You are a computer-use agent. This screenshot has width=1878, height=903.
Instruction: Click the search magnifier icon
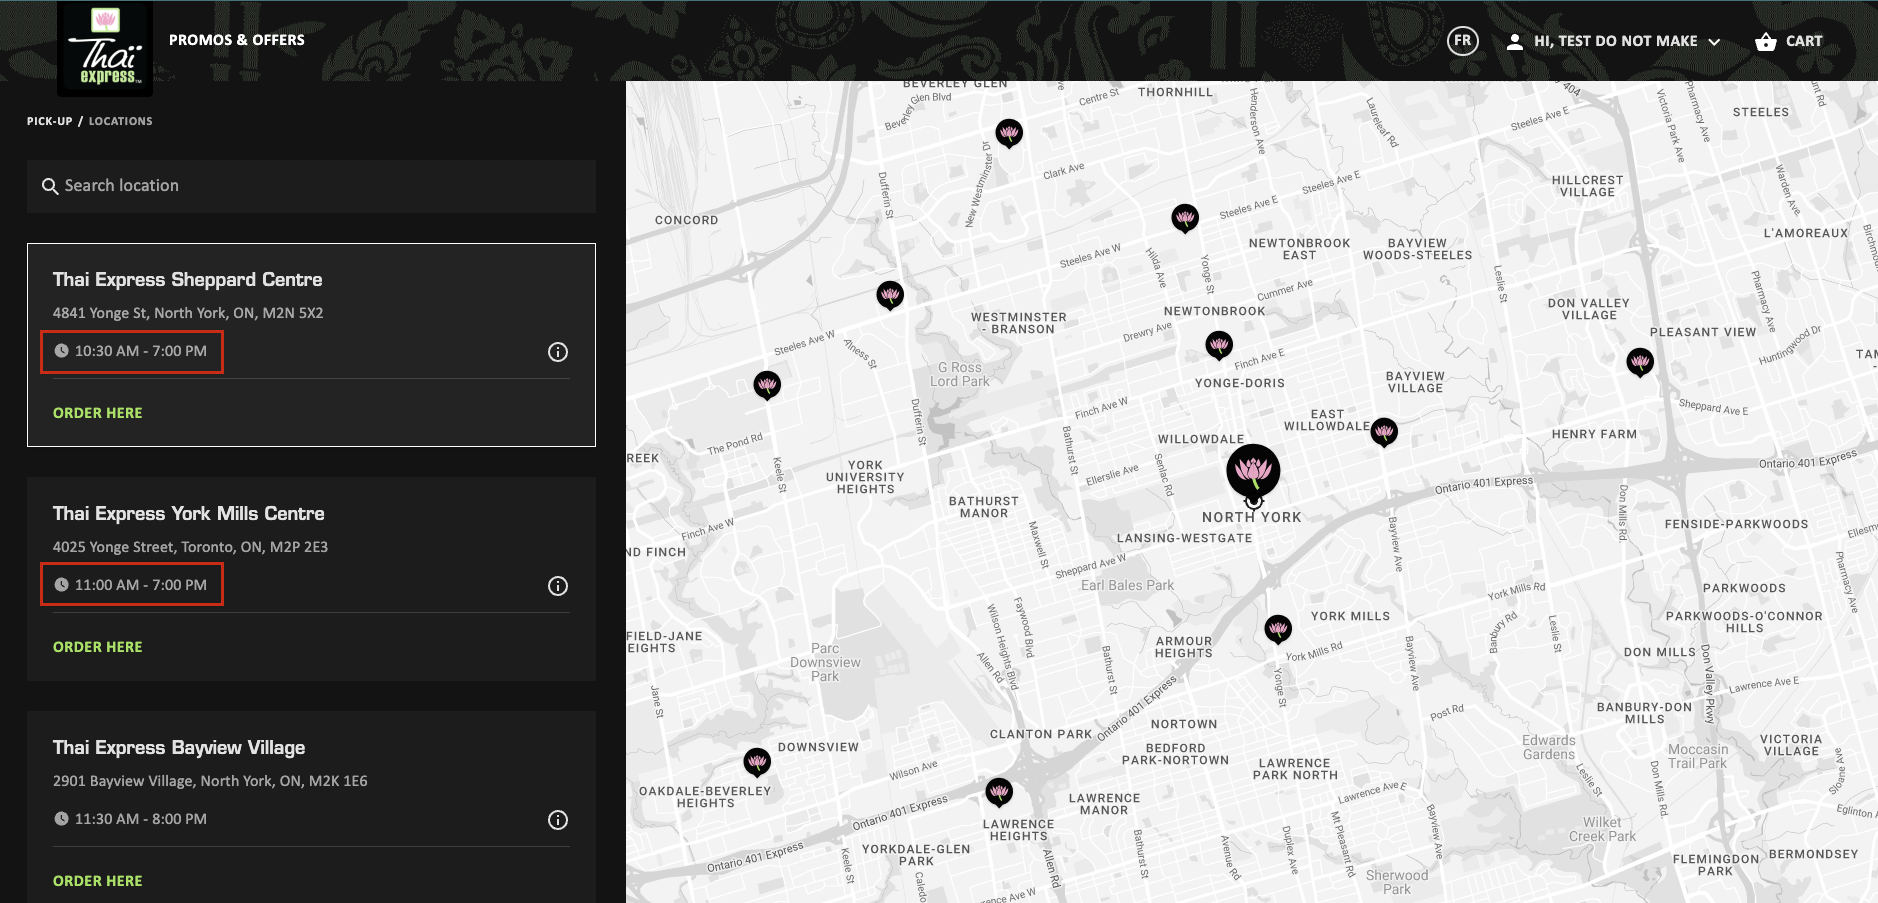pos(50,186)
